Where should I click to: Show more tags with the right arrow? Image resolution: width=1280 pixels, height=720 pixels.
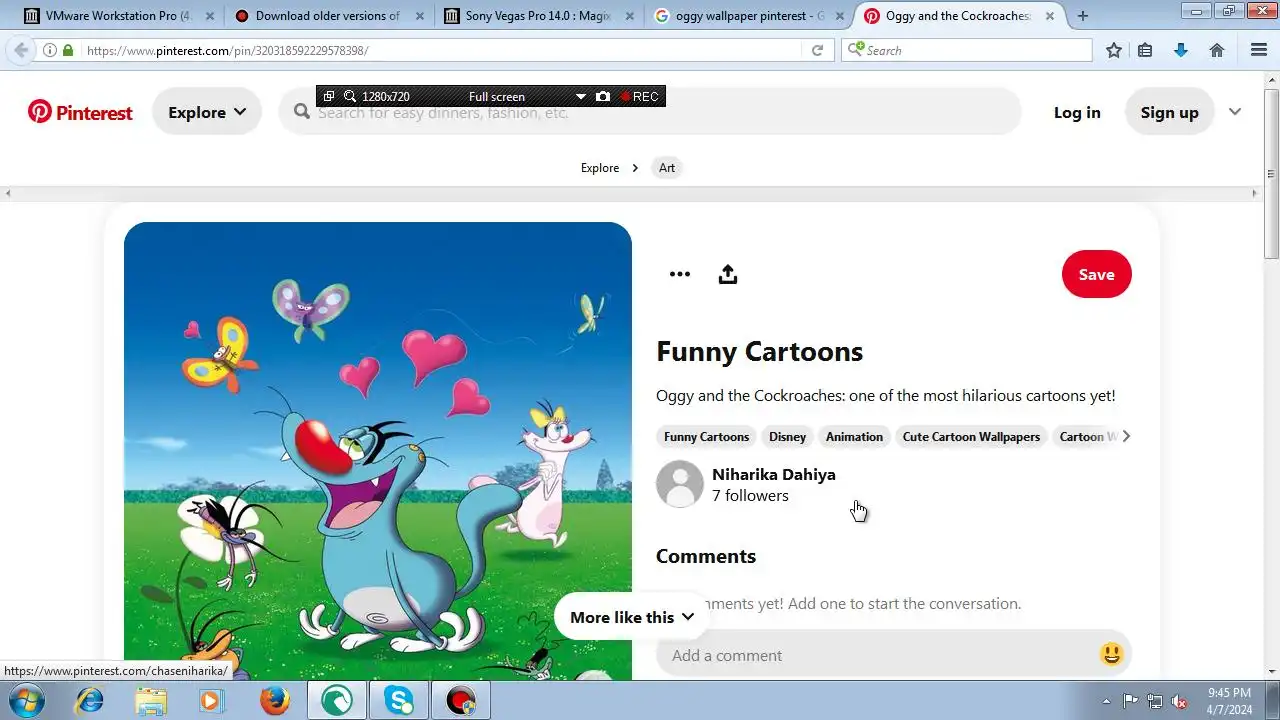(x=1126, y=436)
